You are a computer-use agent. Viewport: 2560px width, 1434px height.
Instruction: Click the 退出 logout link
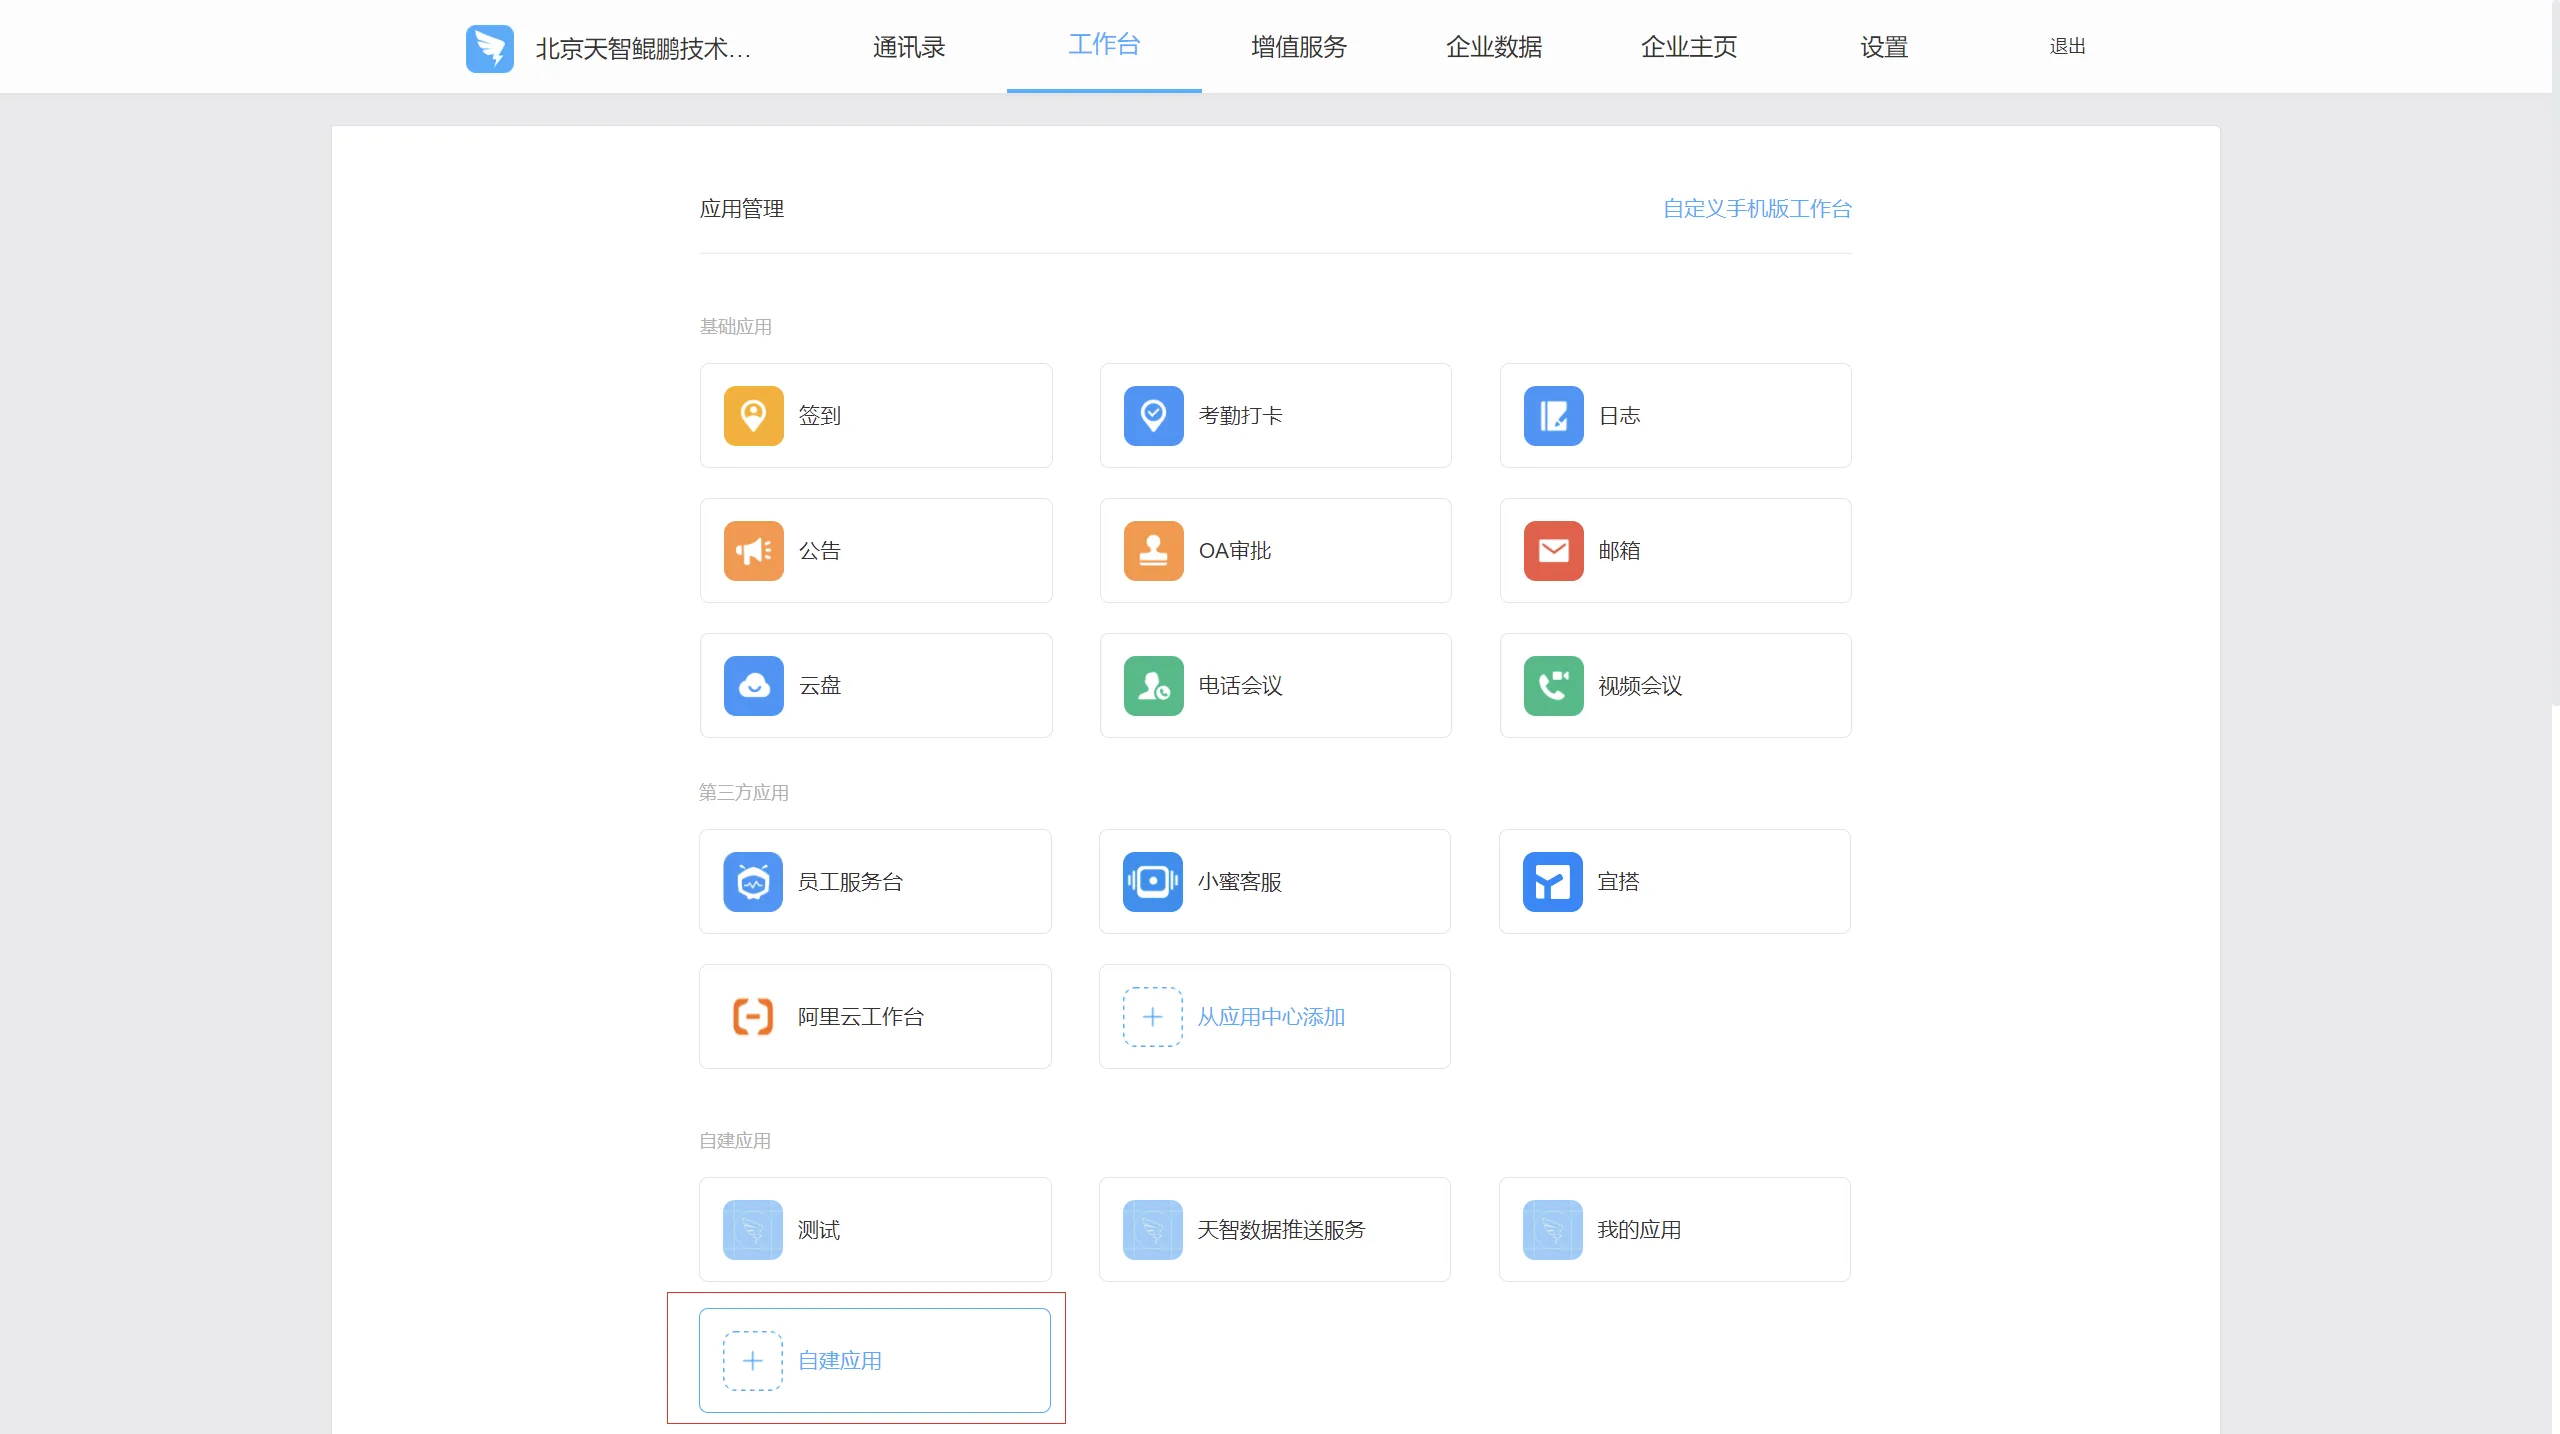point(2067,46)
